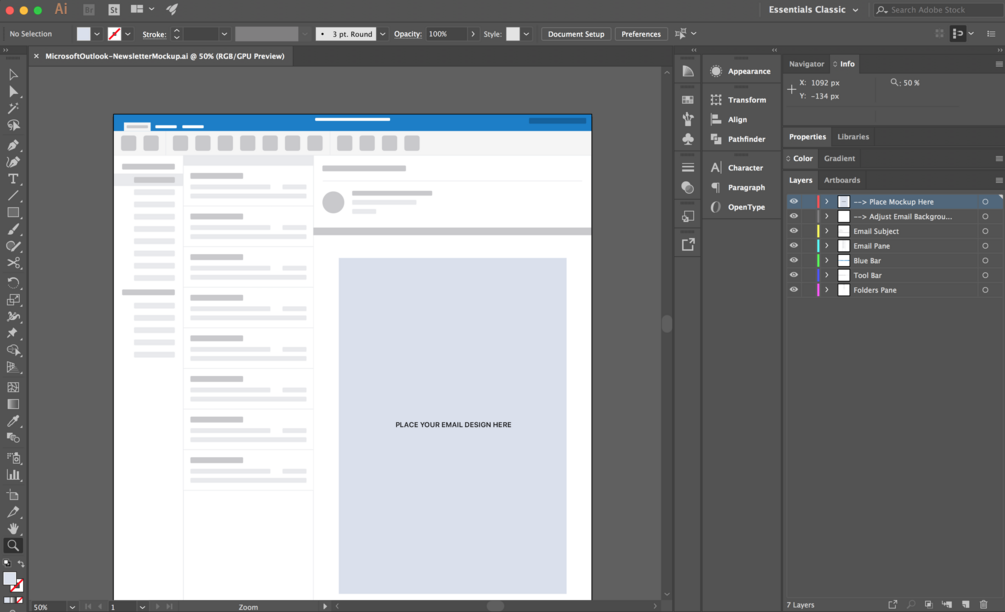Click the Document Setup button

tap(576, 34)
